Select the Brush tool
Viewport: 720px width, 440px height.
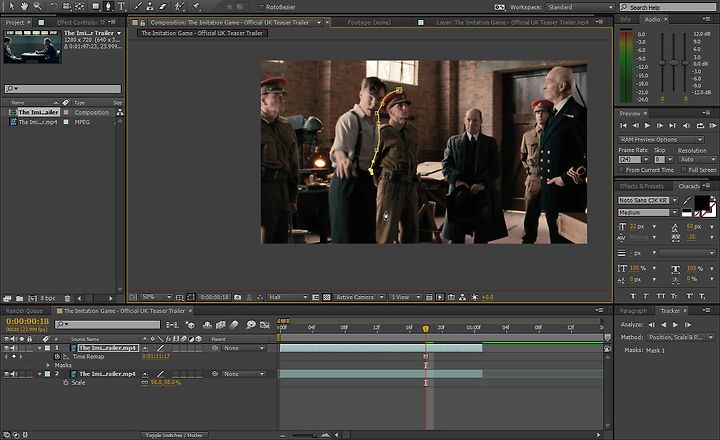pyautogui.click(x=138, y=6)
